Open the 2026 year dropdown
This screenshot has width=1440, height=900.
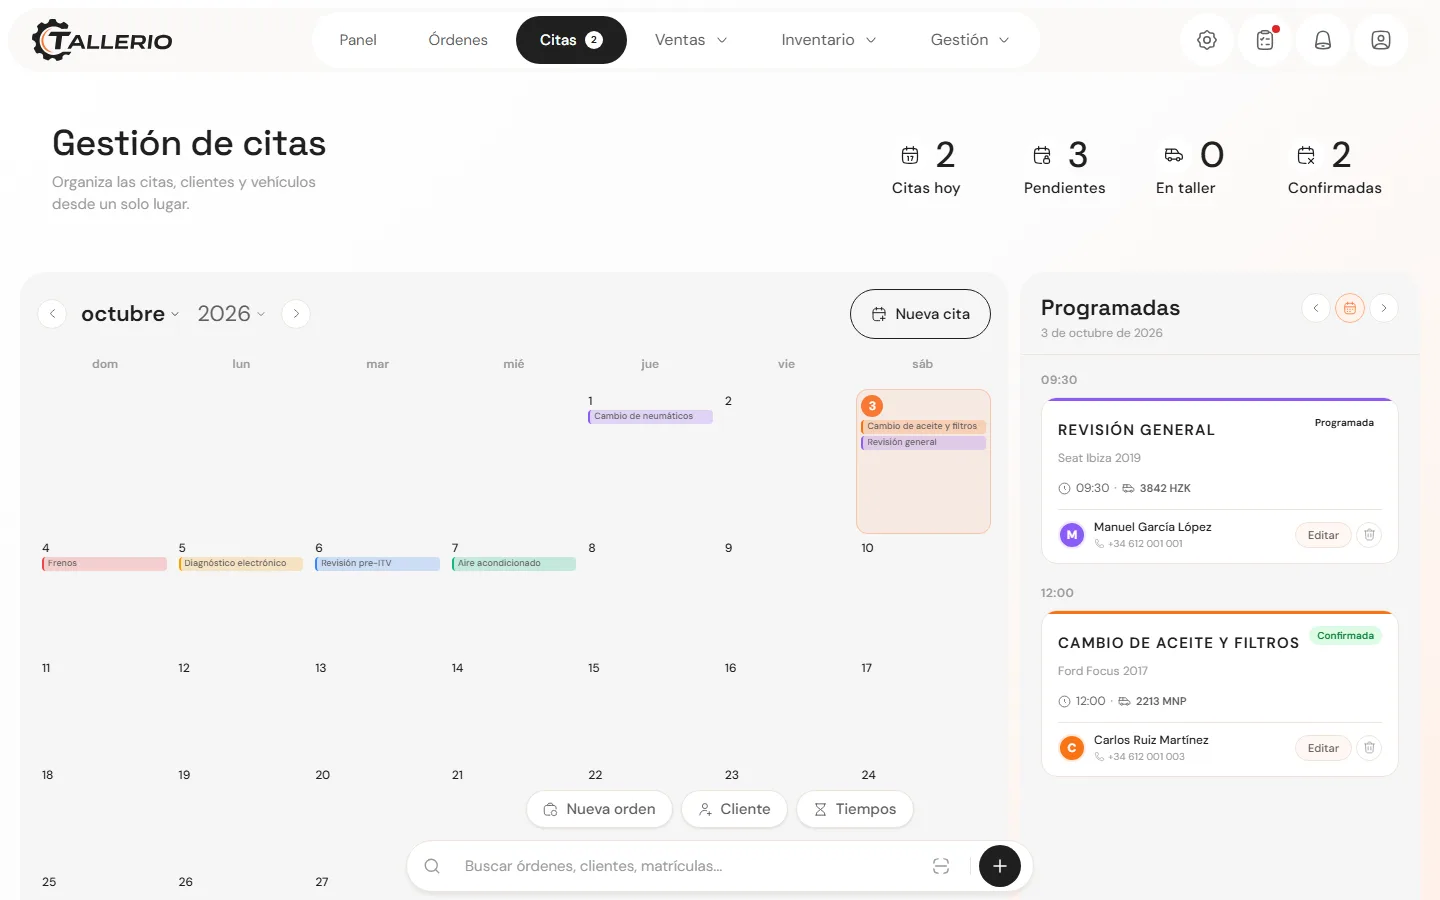[231, 314]
